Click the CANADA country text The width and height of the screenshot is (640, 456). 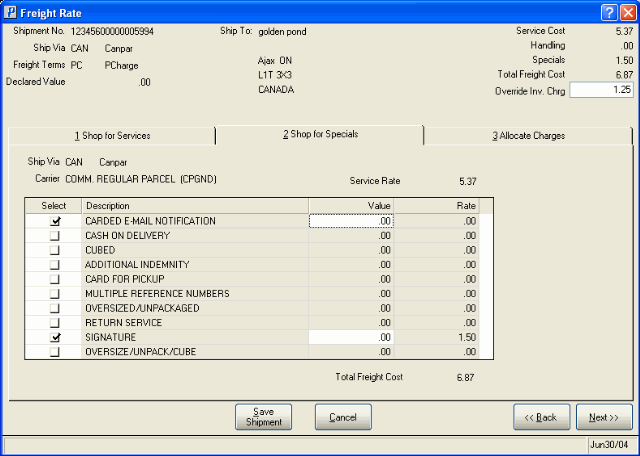click(x=276, y=90)
